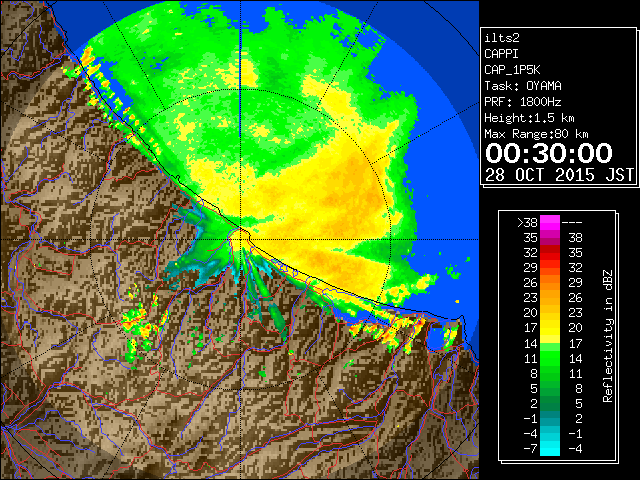
Task: Click the radar site at crosshair center
Action: [x=241, y=239]
